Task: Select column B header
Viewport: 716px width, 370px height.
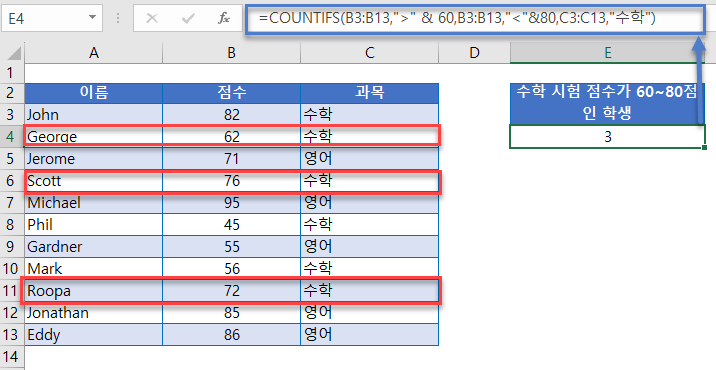Action: 232,53
